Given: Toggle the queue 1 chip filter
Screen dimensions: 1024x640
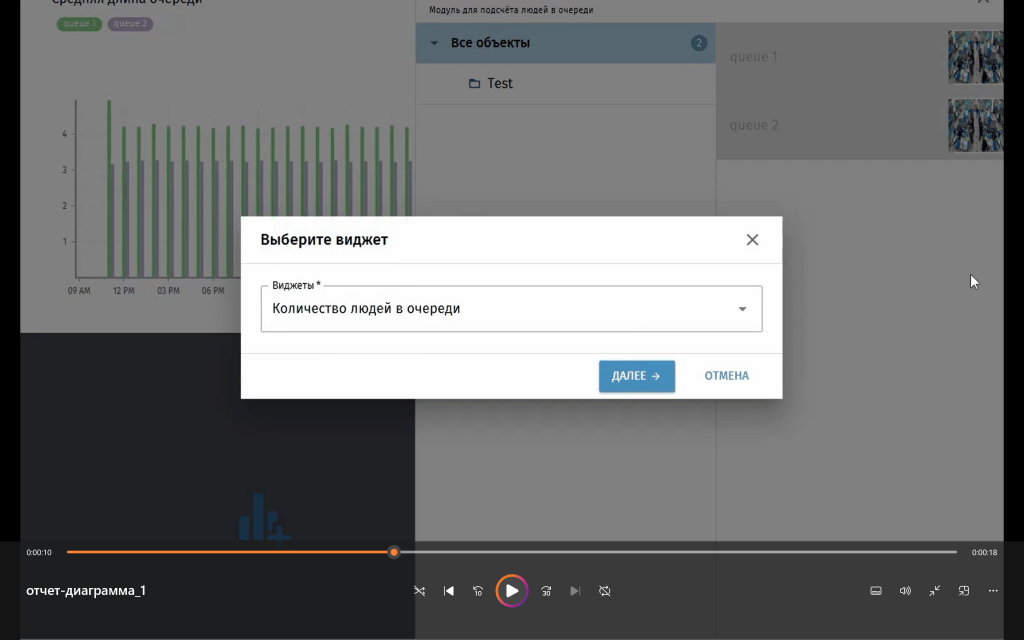Looking at the screenshot, I should click(78, 22).
